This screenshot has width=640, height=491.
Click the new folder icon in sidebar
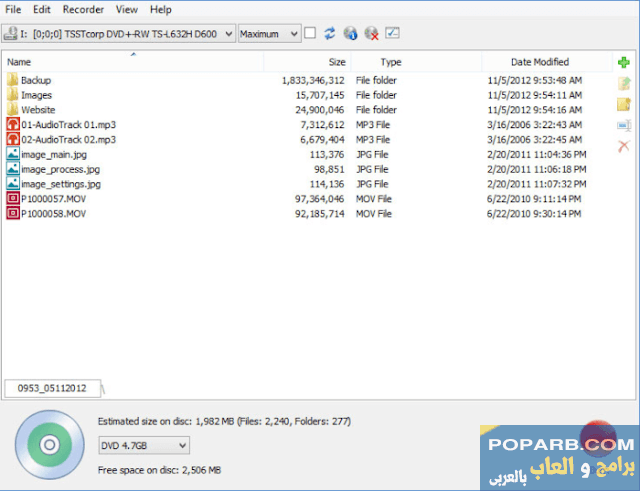[624, 104]
